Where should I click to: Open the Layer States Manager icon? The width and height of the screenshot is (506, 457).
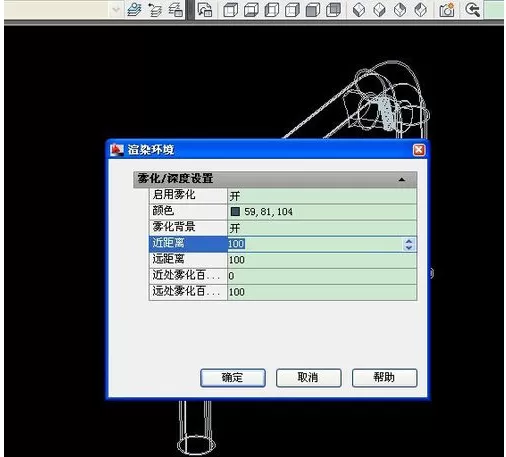(x=175, y=10)
